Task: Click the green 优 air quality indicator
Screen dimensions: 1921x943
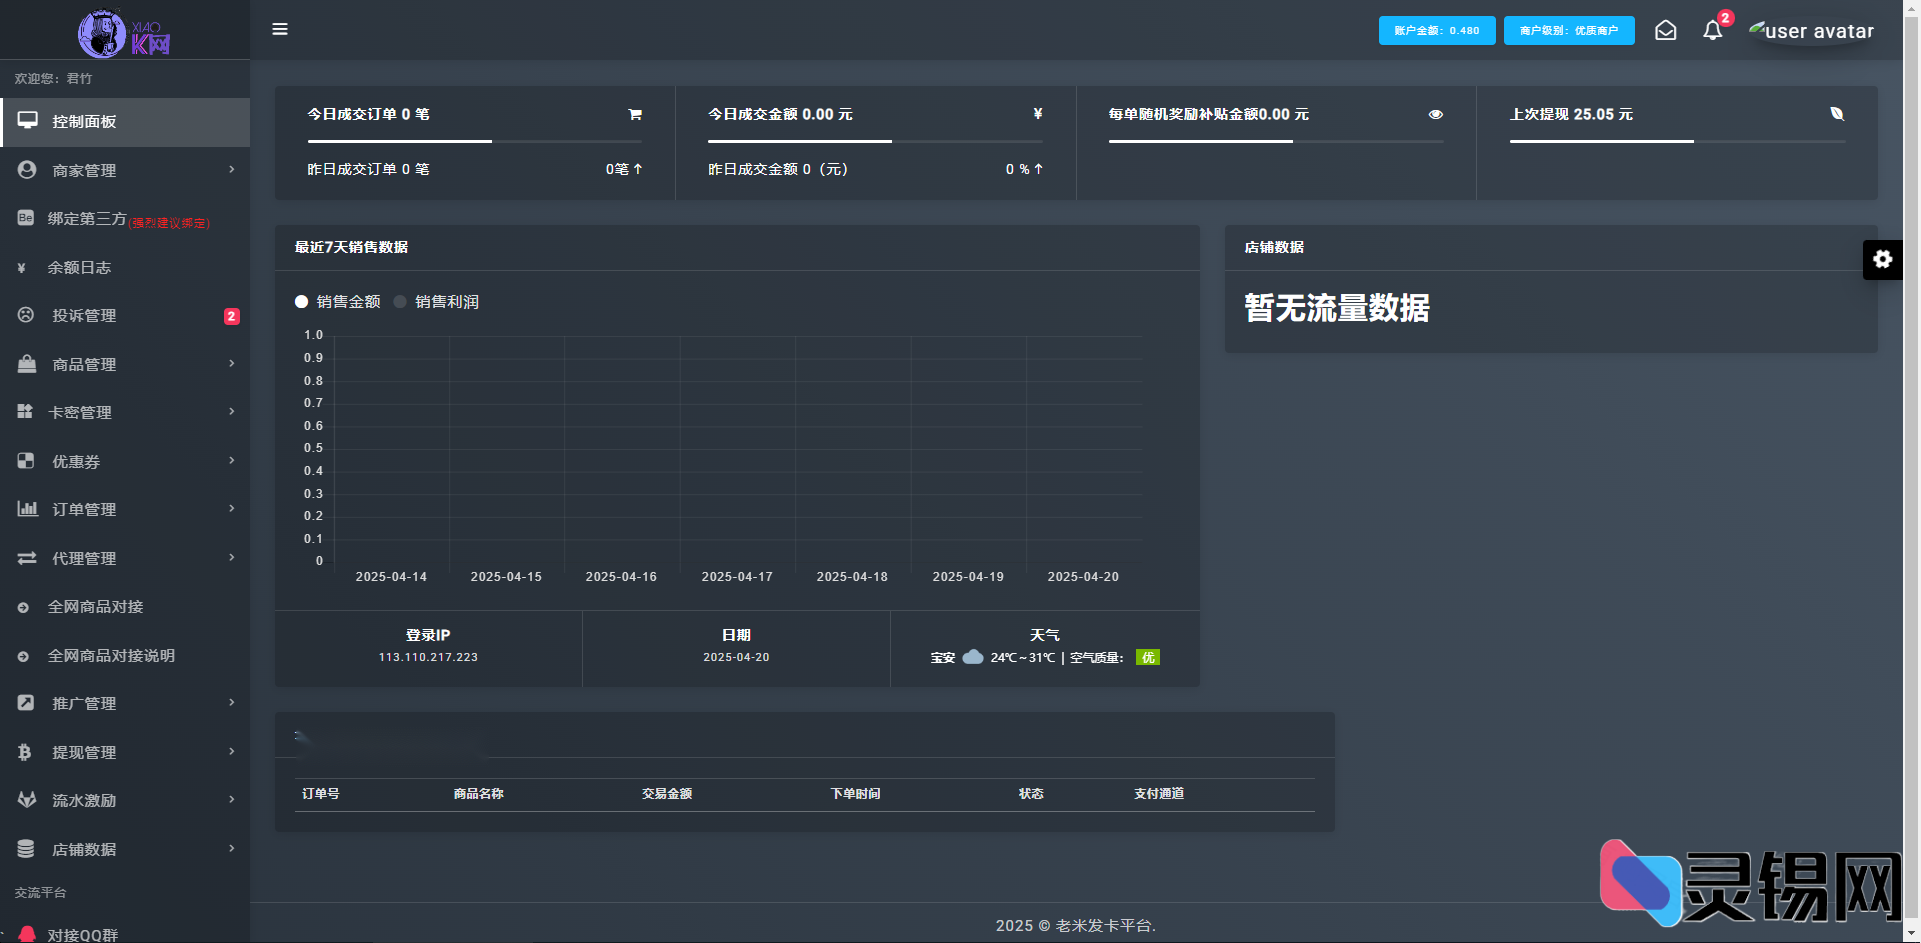Action: pos(1148,657)
